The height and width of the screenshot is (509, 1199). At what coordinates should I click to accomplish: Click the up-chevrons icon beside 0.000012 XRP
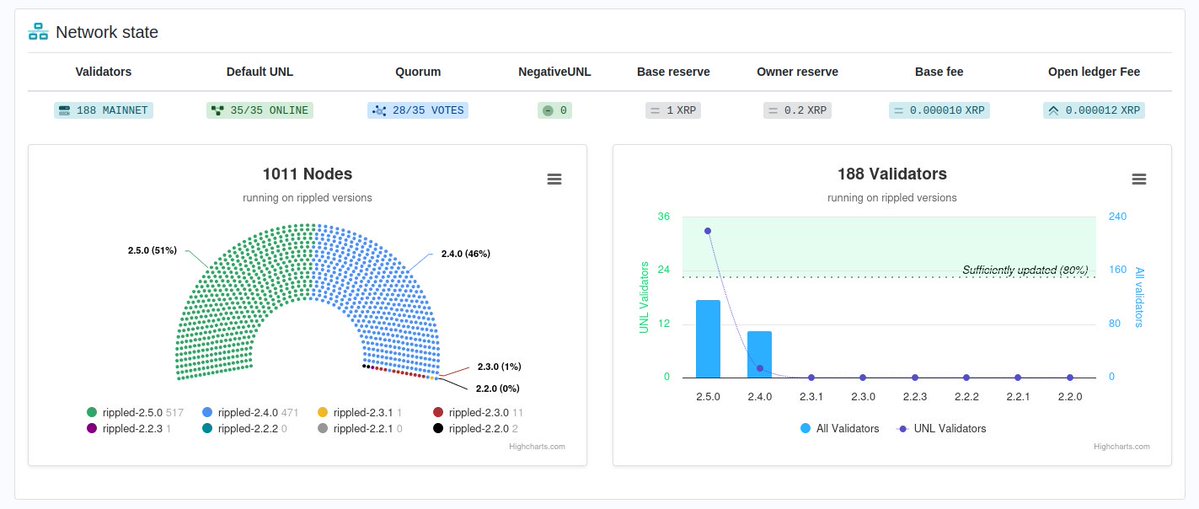coord(1053,110)
